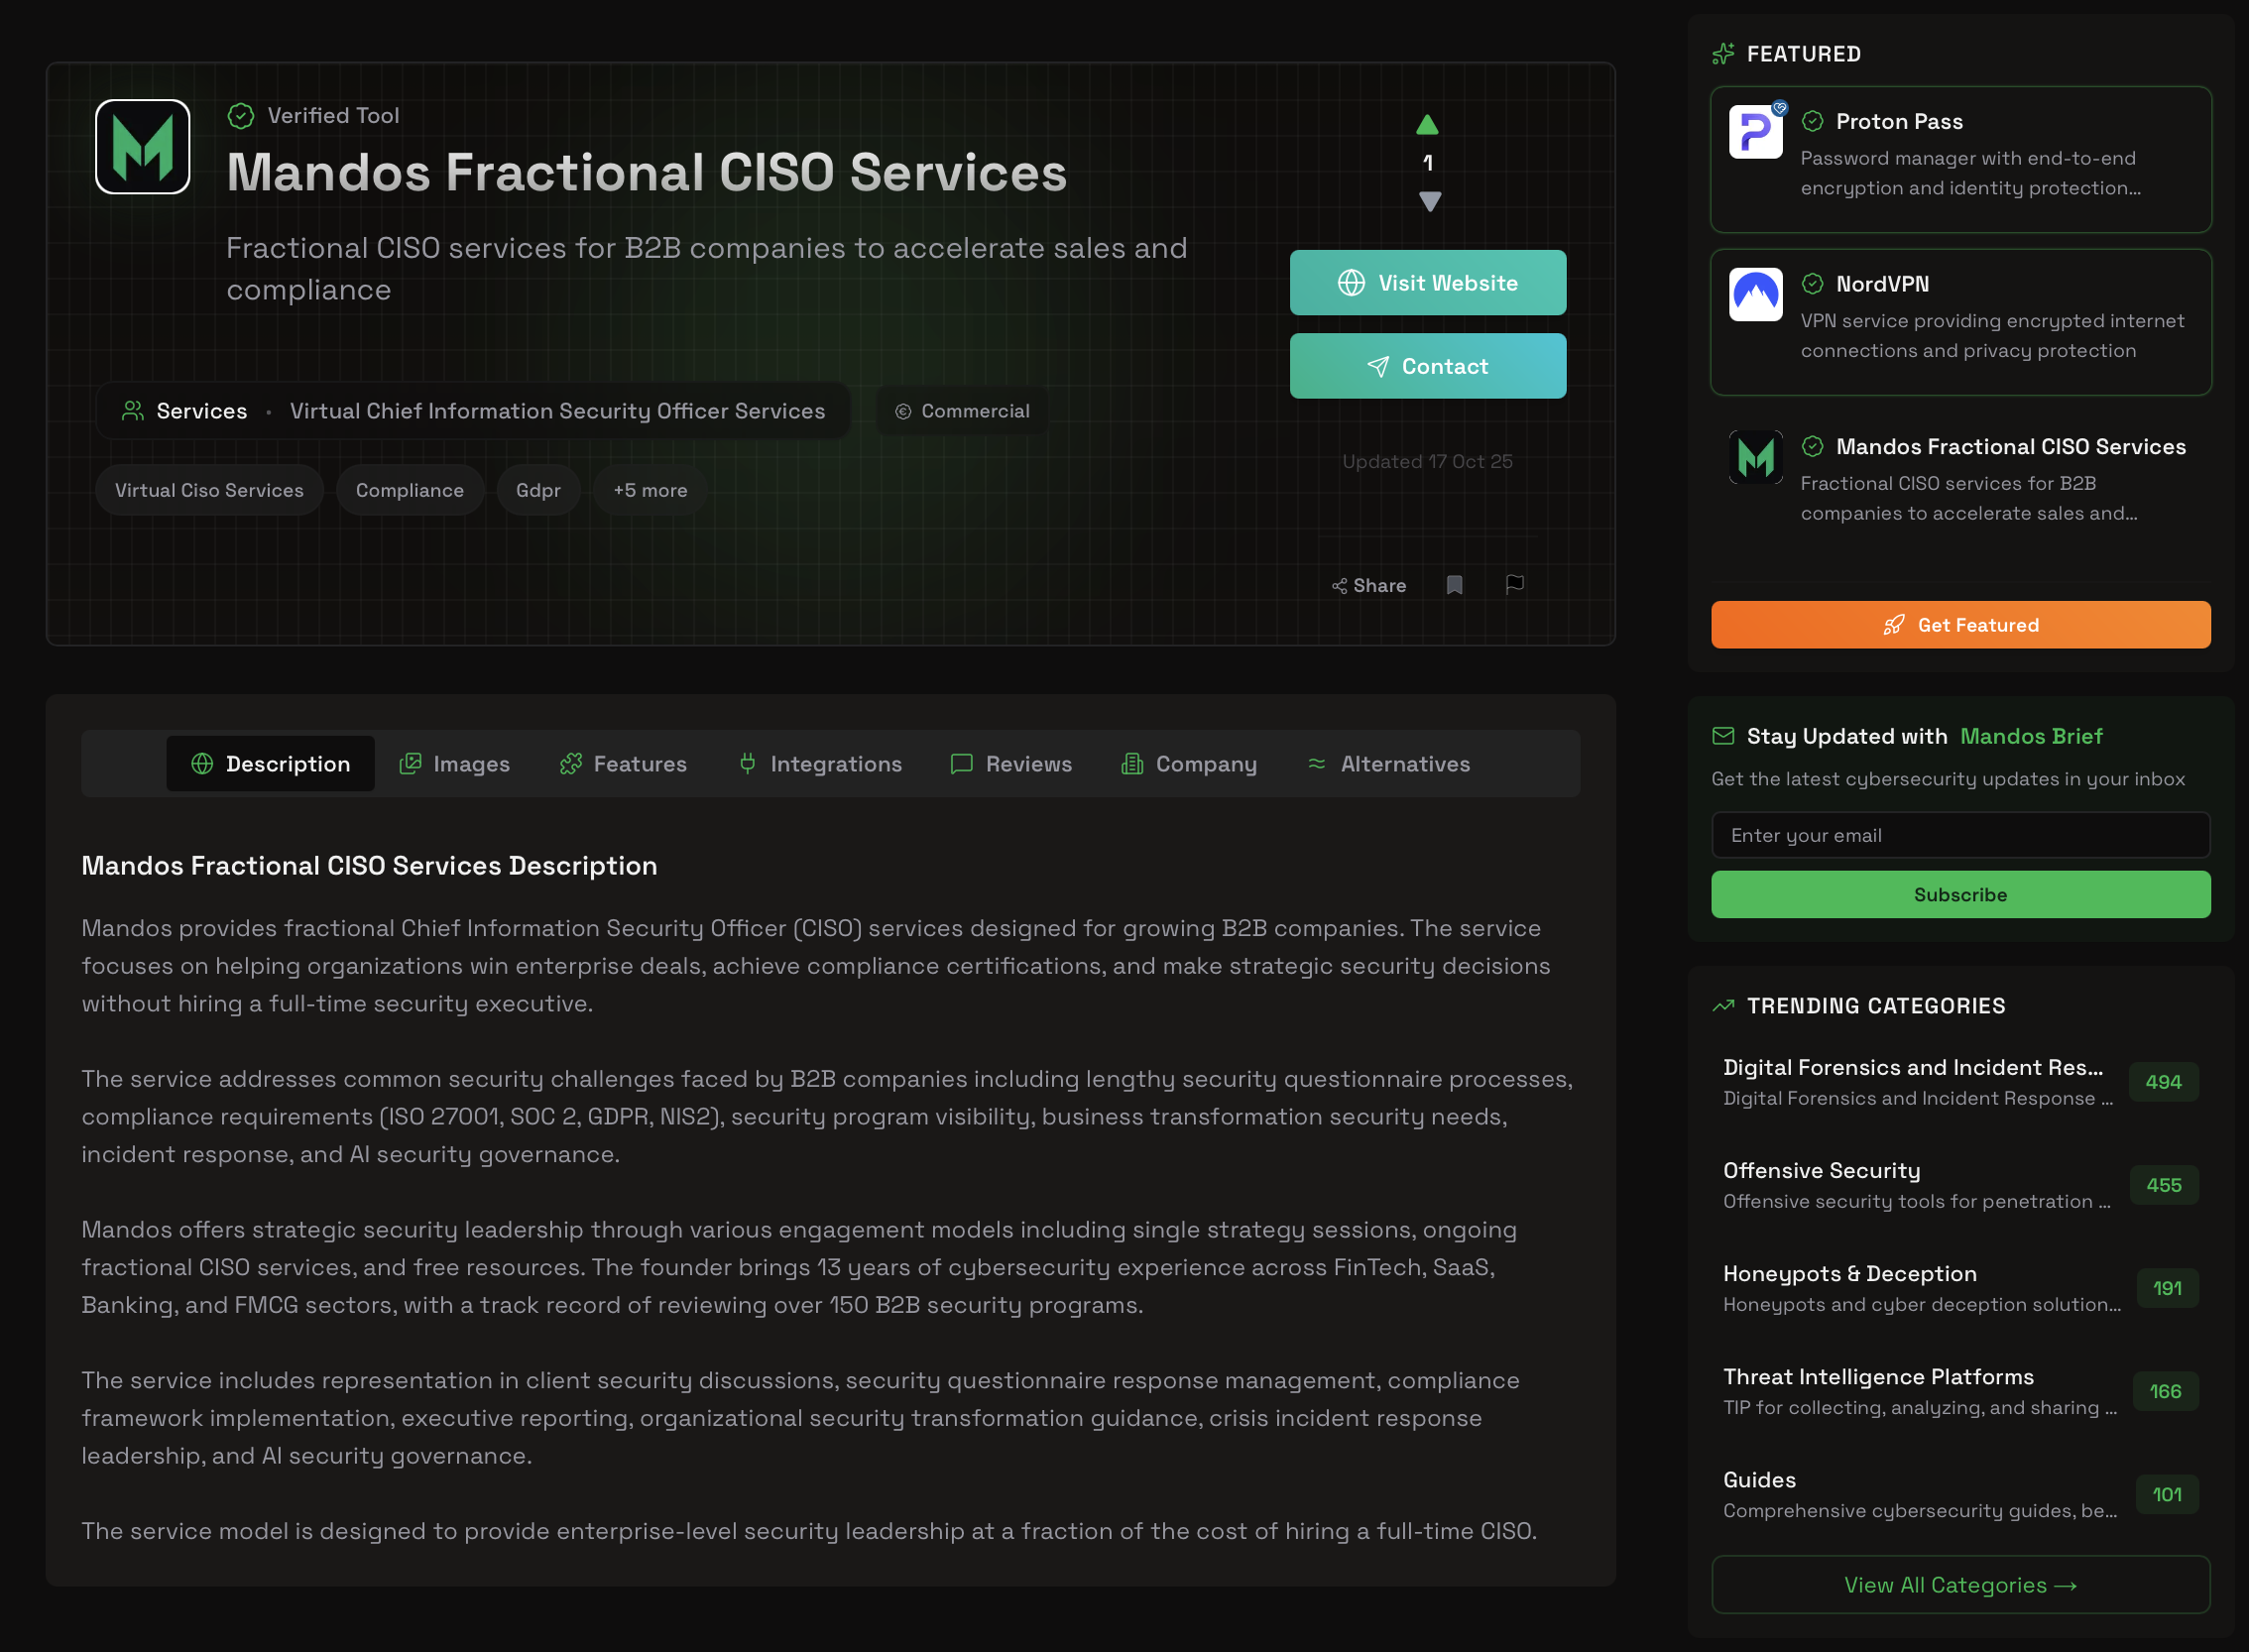Image resolution: width=2249 pixels, height=1652 pixels.
Task: Upvote Mandos Fractional CISO Services
Action: pos(1428,124)
